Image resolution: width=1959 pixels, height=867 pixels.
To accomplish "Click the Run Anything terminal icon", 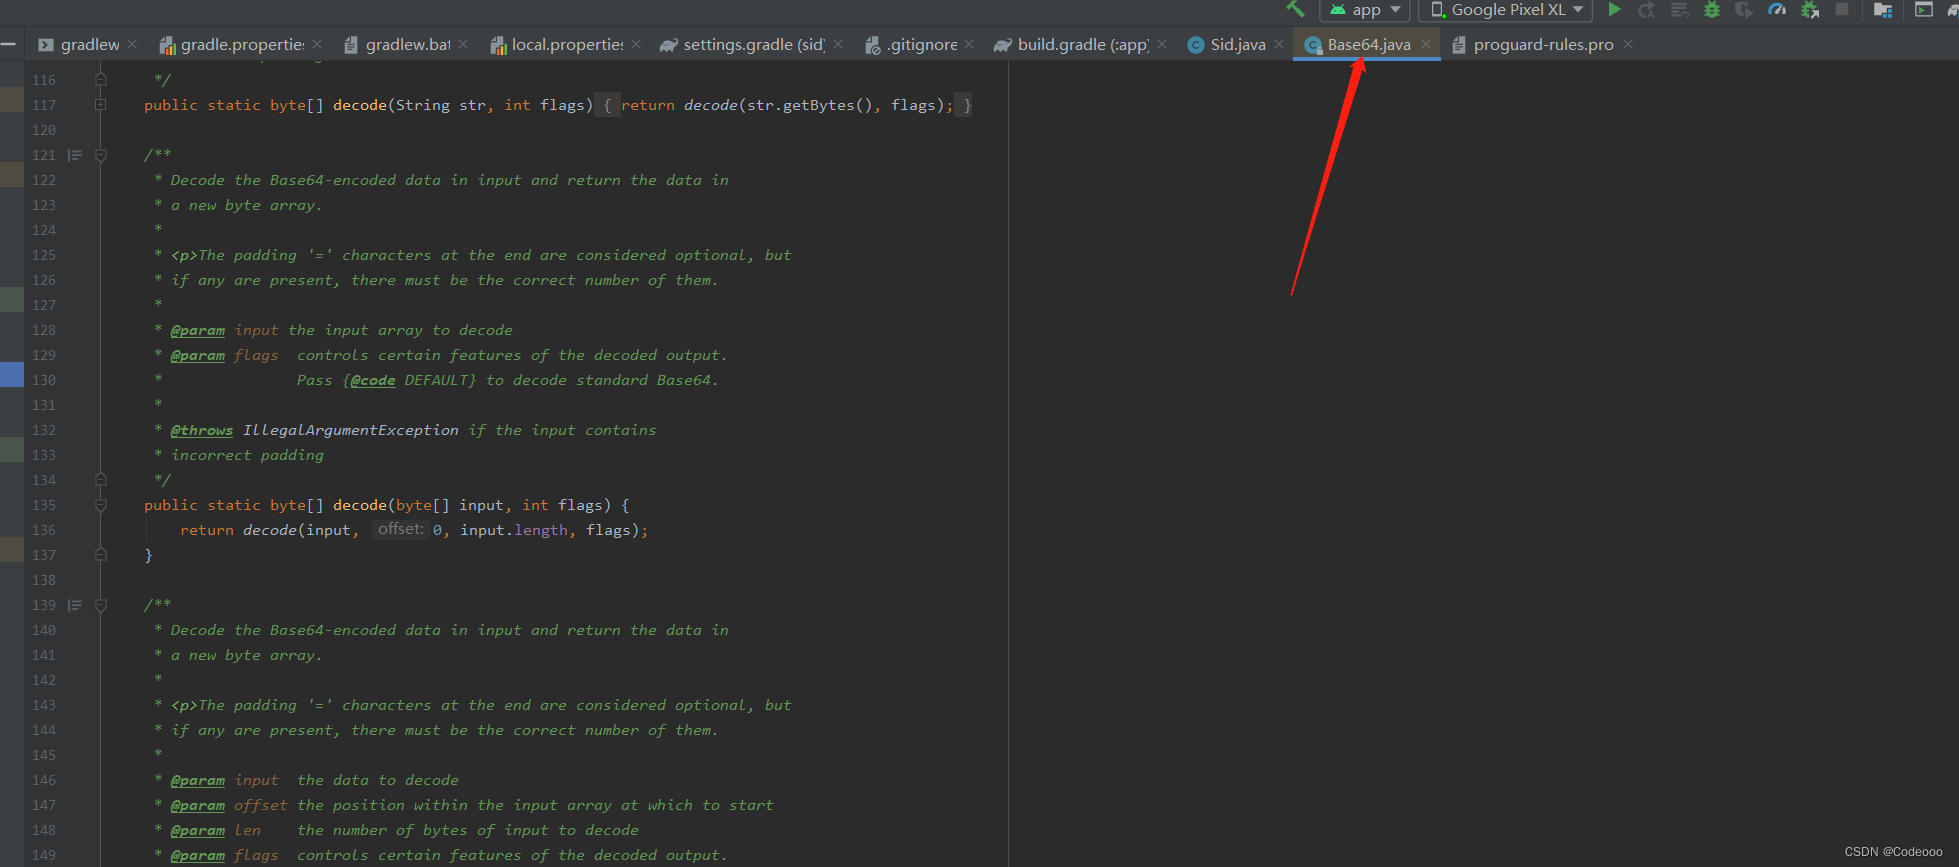I will click(x=1924, y=10).
